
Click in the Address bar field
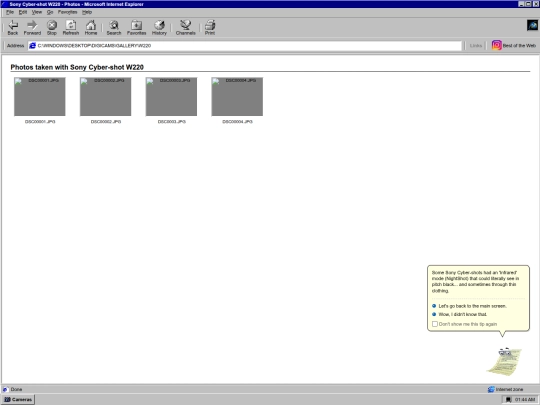(x=245, y=45)
